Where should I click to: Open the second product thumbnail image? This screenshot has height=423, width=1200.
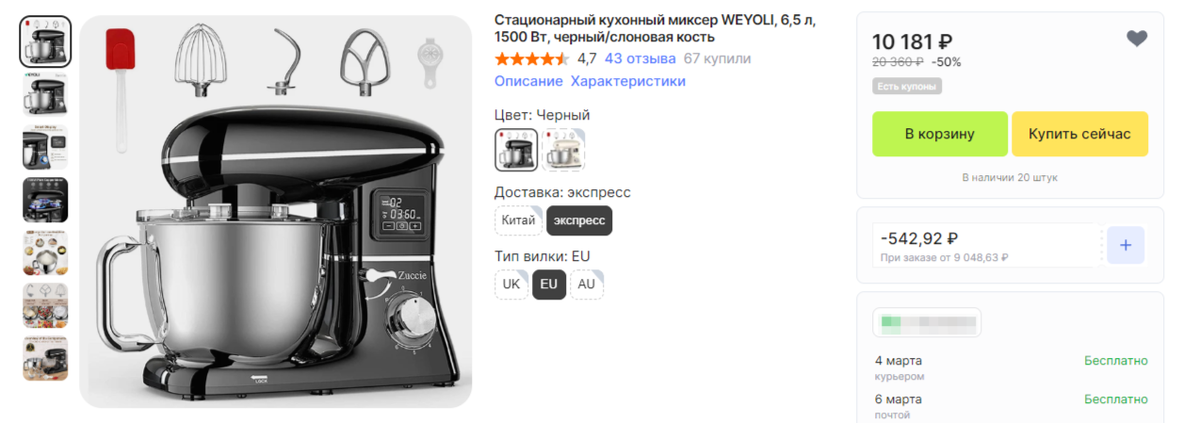pyautogui.click(x=46, y=96)
